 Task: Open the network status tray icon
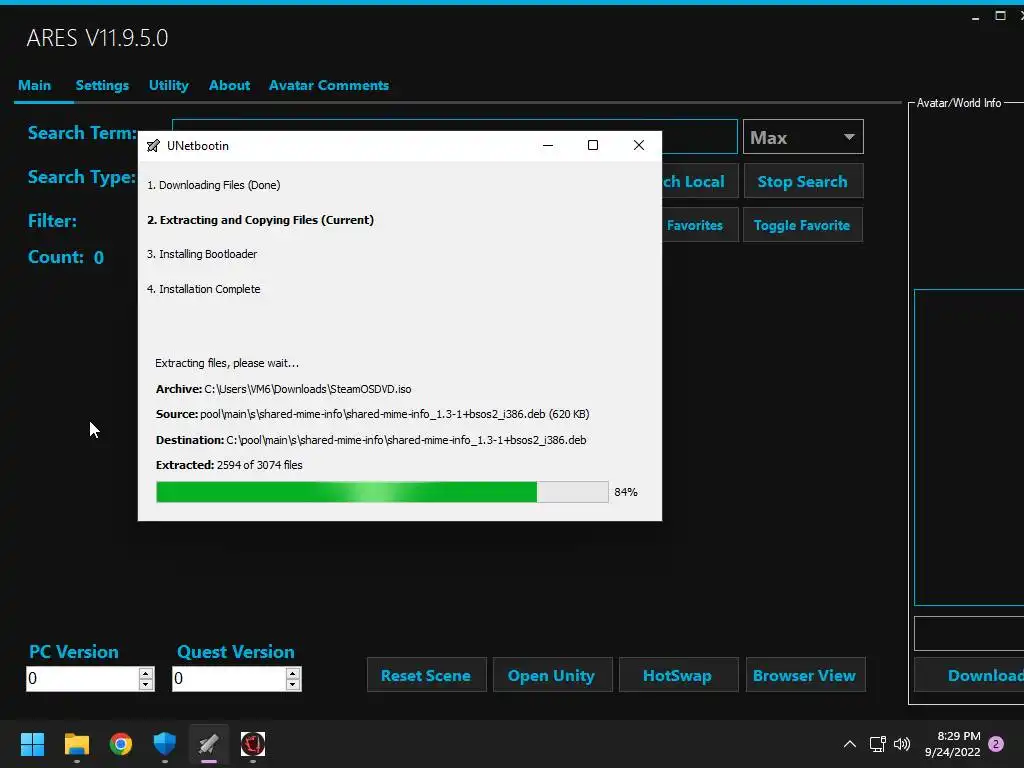click(877, 744)
